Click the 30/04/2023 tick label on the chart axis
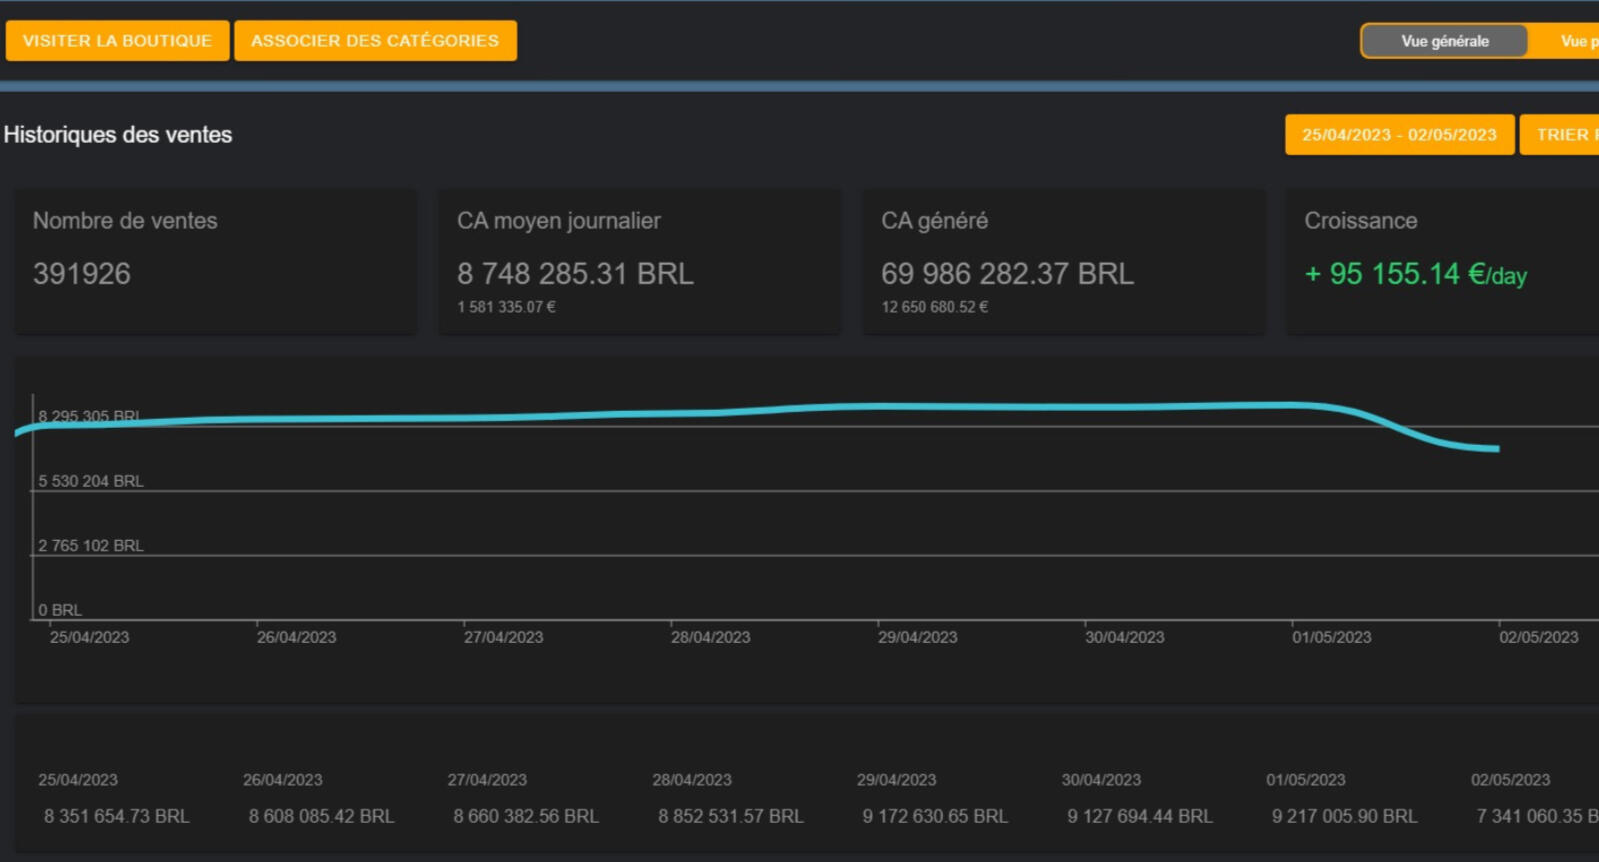The image size is (1599, 862). [x=1124, y=637]
